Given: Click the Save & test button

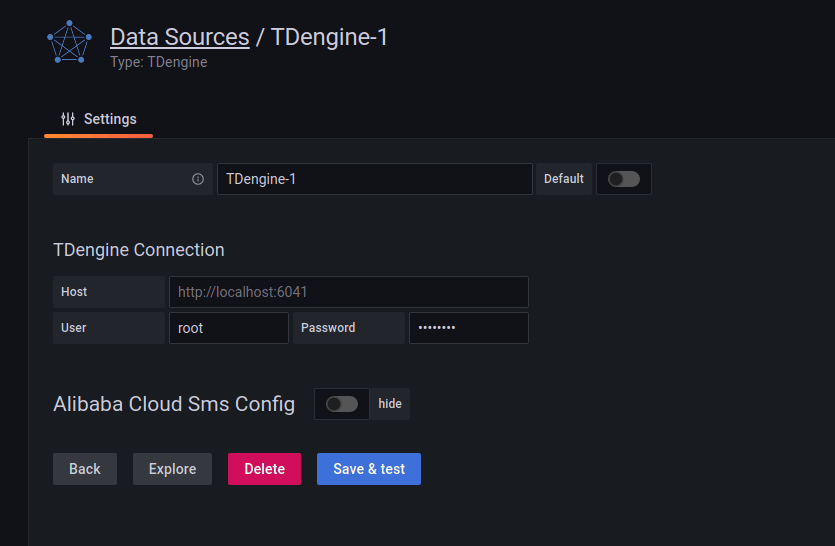Looking at the screenshot, I should 369,469.
